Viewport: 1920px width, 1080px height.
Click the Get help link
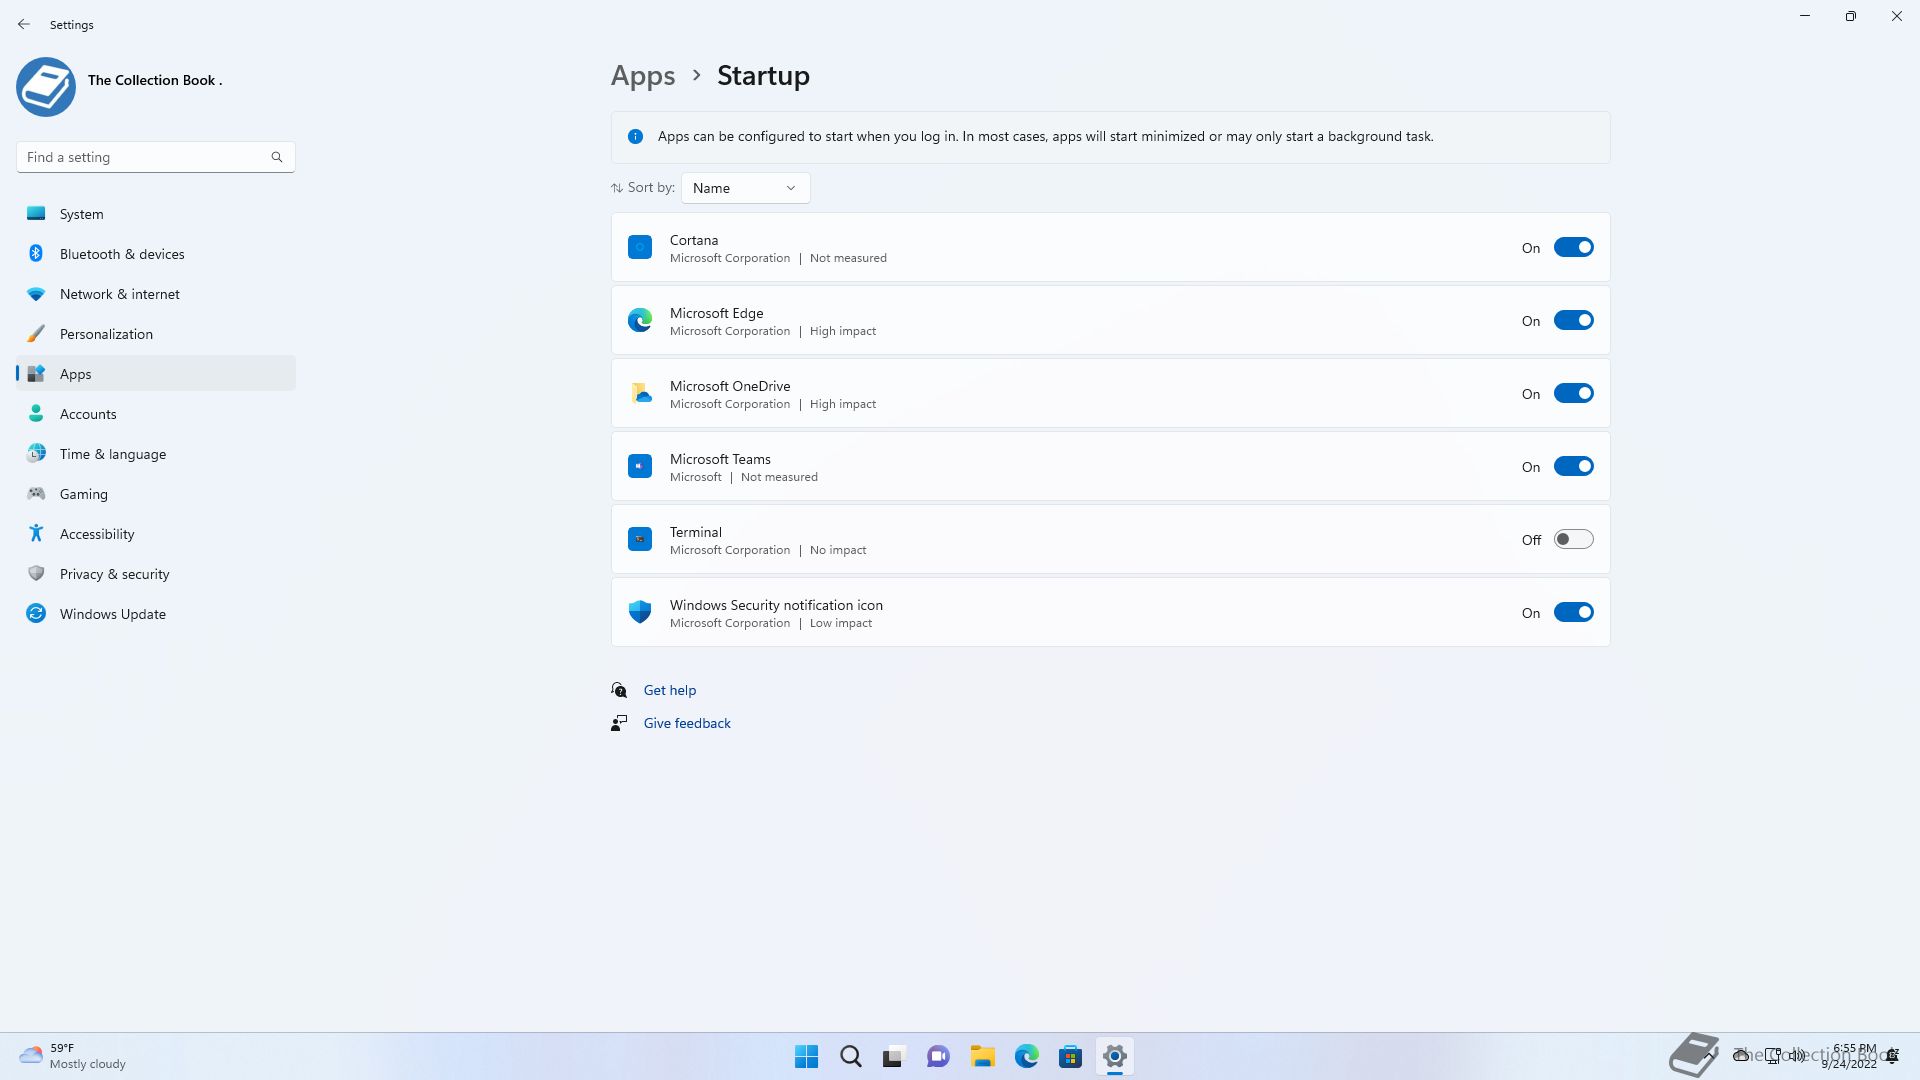click(x=670, y=690)
